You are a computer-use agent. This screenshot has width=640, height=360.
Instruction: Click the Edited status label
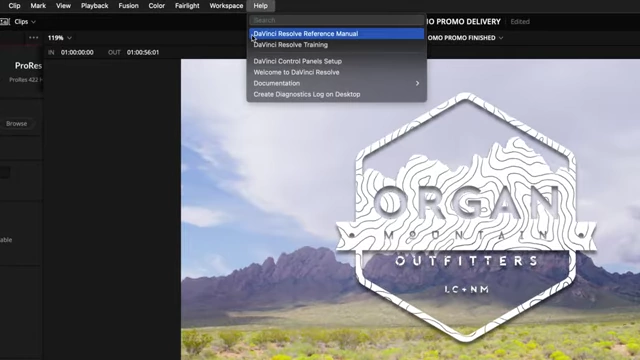(x=520, y=22)
